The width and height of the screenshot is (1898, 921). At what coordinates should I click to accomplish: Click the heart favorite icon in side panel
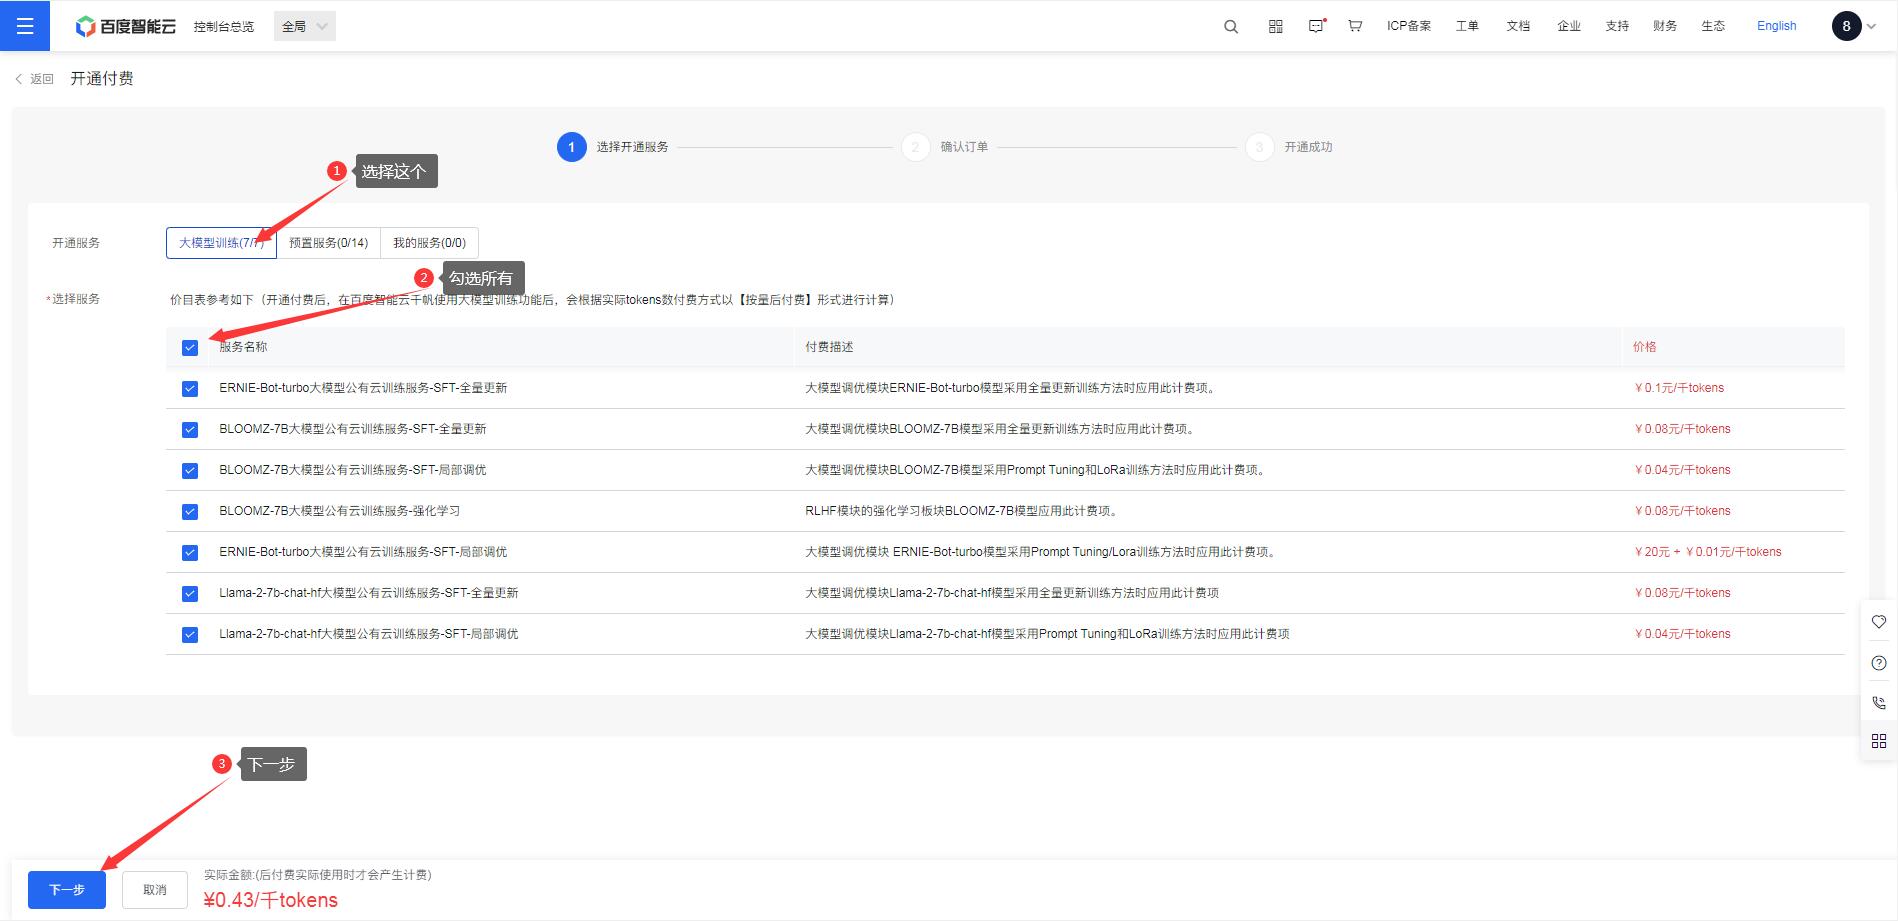pyautogui.click(x=1879, y=622)
